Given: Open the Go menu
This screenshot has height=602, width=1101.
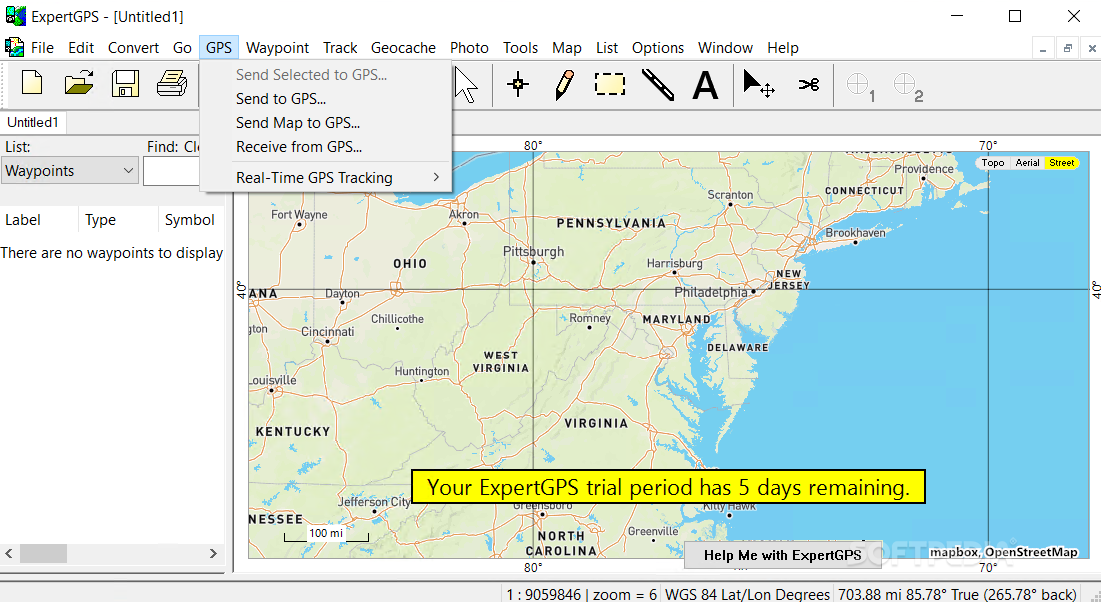Looking at the screenshot, I should point(182,48).
